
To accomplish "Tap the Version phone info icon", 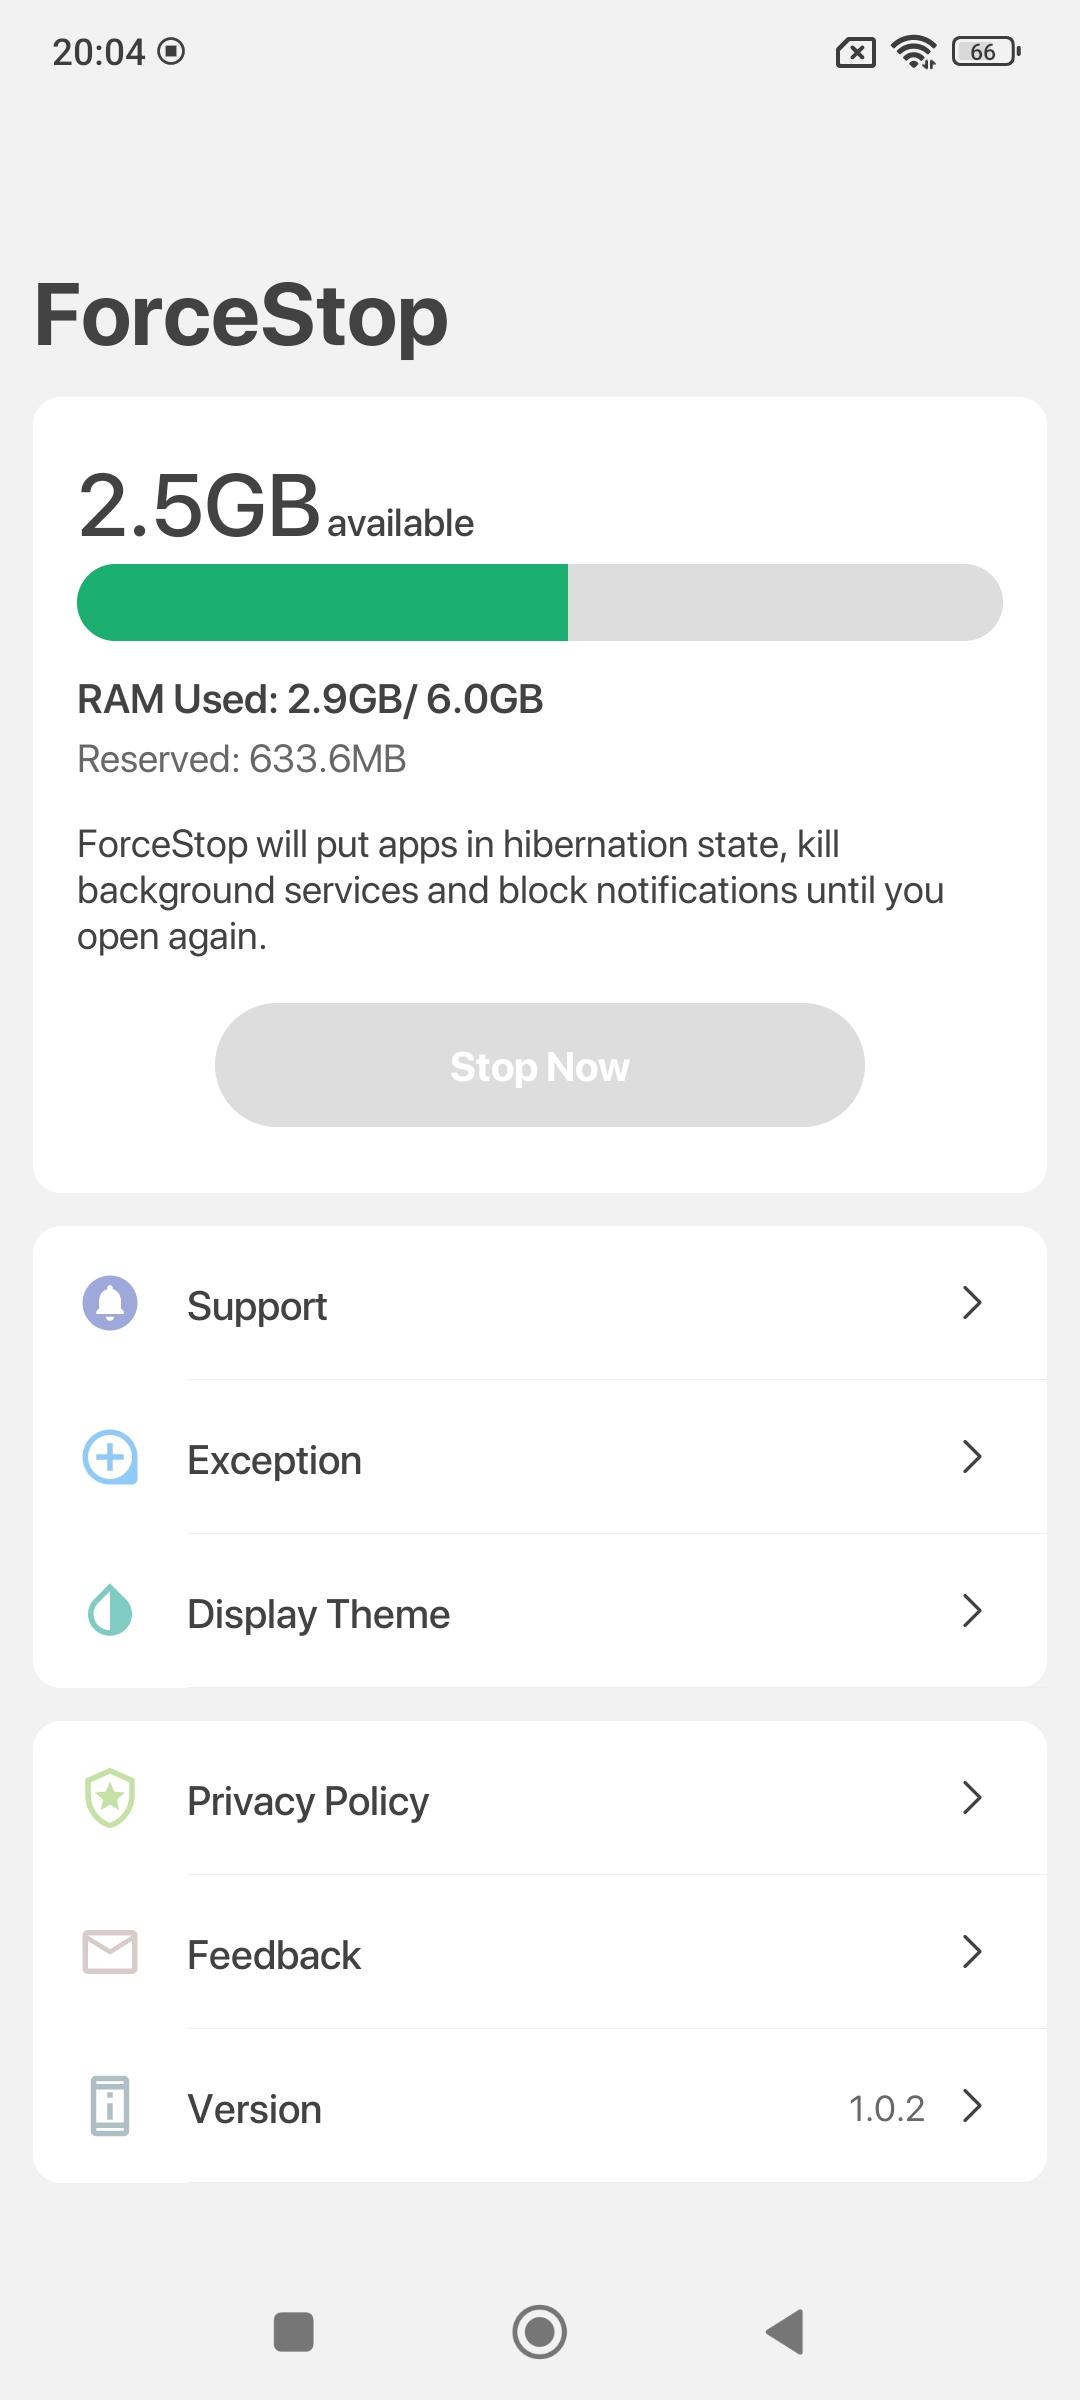I will [x=110, y=2106].
